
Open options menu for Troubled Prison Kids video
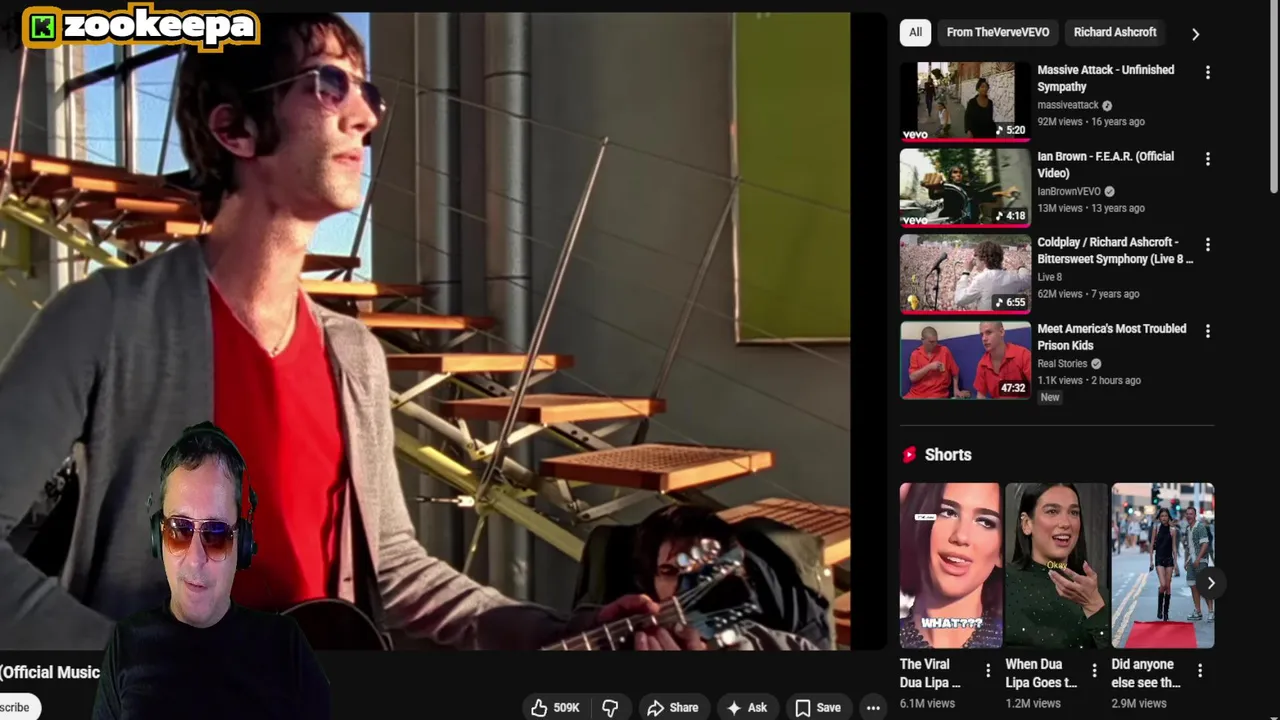1208,331
